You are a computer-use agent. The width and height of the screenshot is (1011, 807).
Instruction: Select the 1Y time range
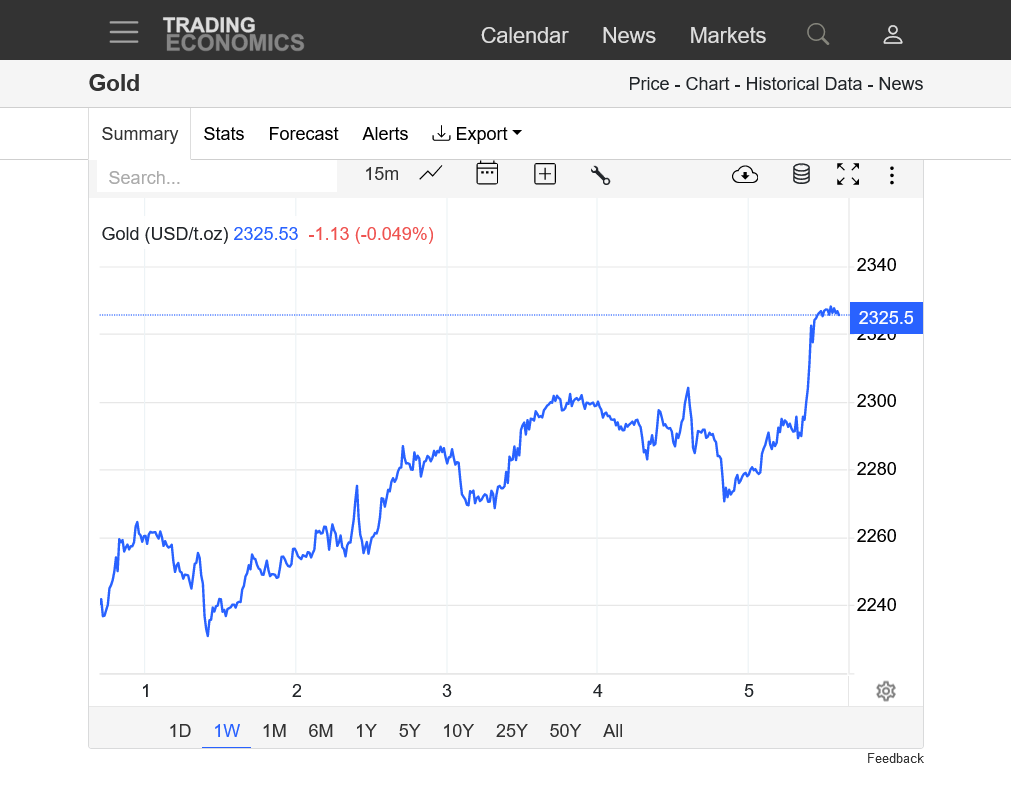point(366,731)
